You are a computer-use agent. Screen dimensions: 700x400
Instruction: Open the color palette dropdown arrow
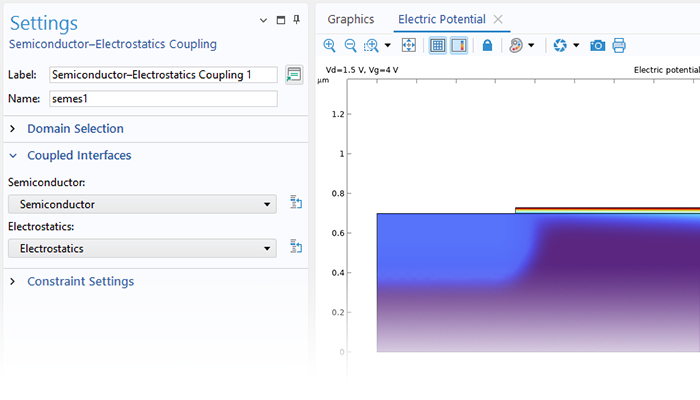point(531,45)
